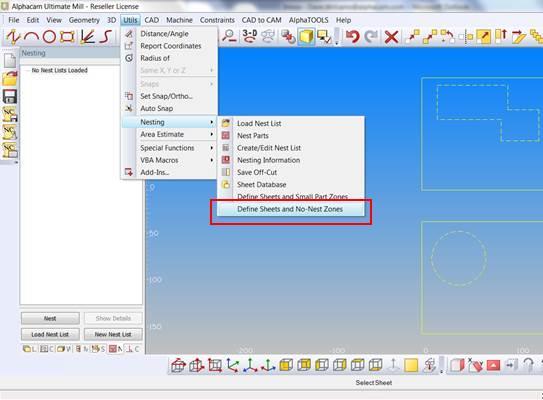Select the Spline curve tool
The image size is (543, 400).
[x=106, y=36]
